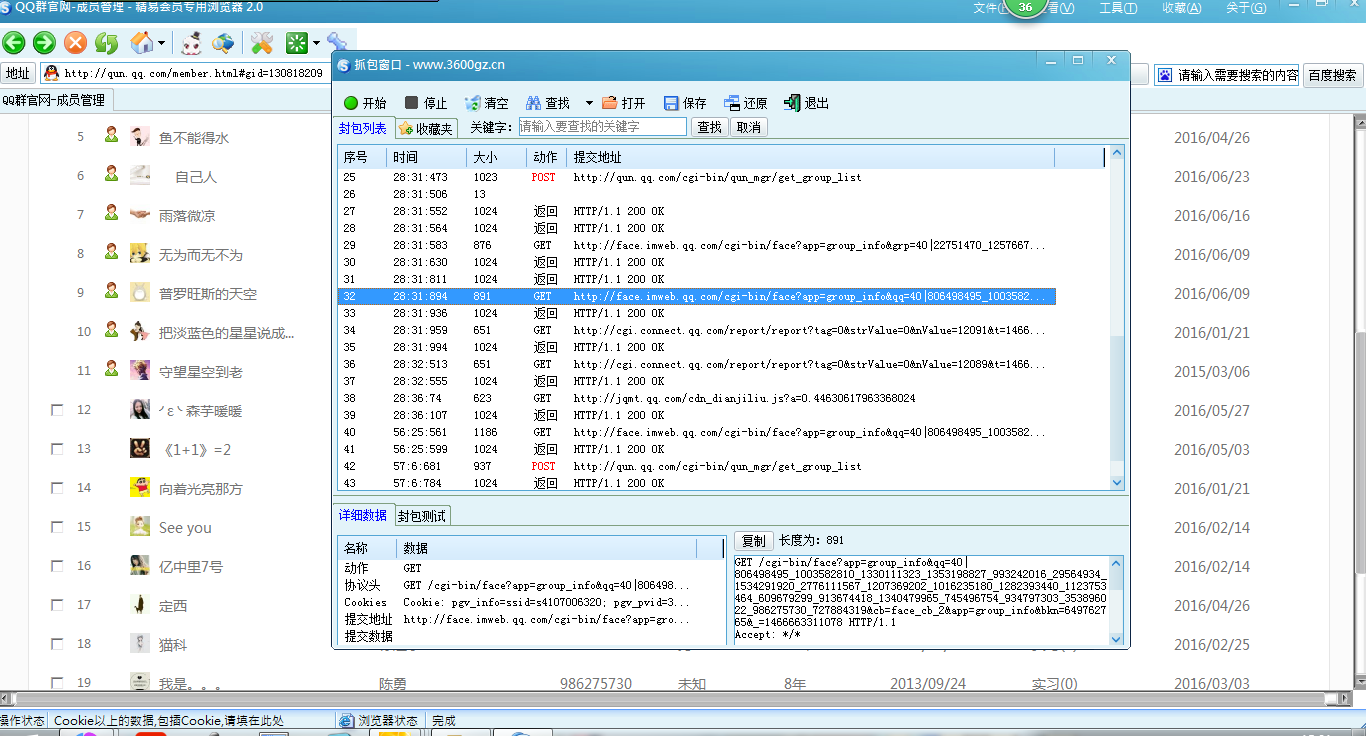
Task: Stop capture with the 停止 button
Action: 426,103
